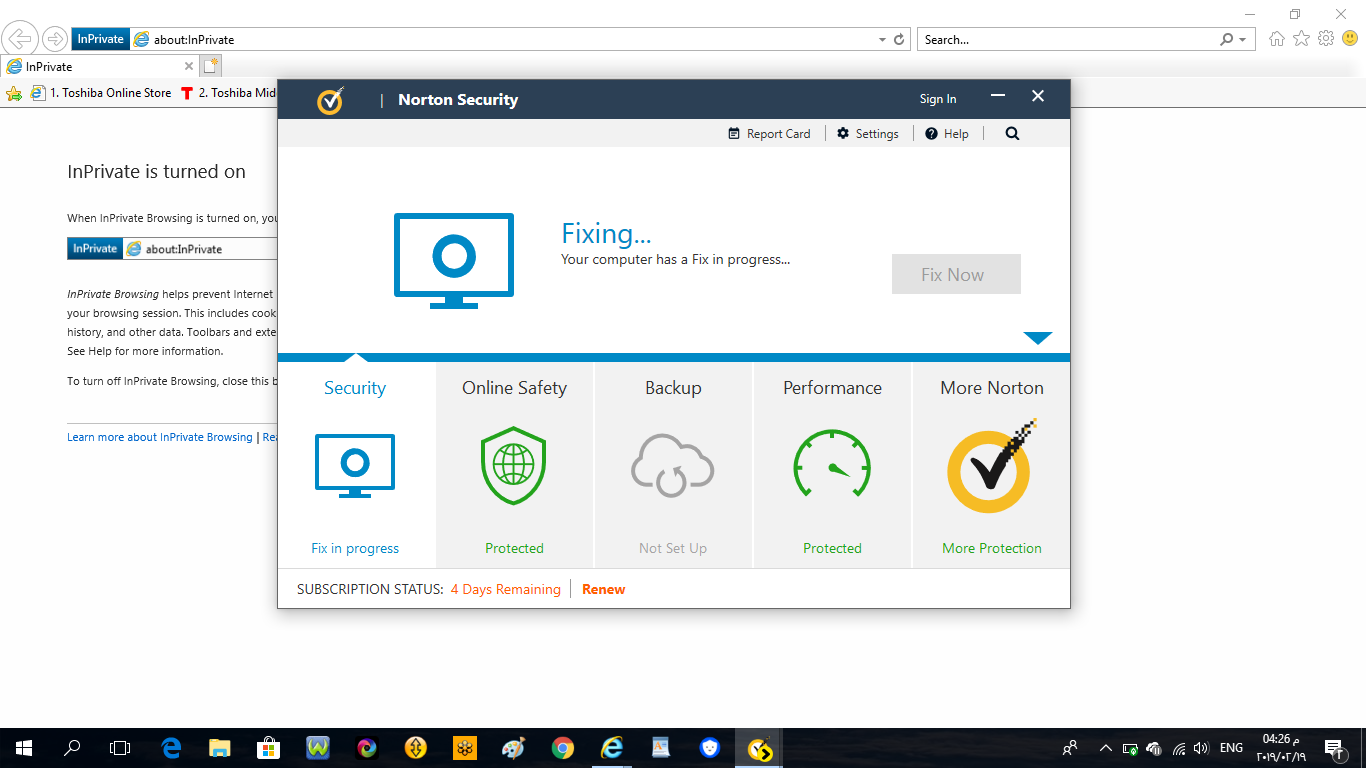This screenshot has width=1366, height=768.
Task: Select the Security tab
Action: (x=355, y=388)
